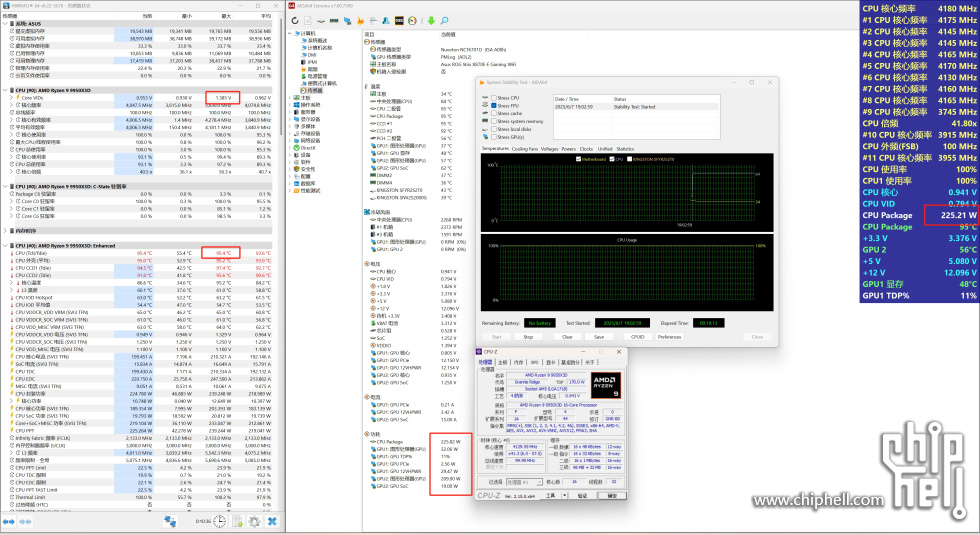The height and width of the screenshot is (535, 980).
Task: Toggle the Motherboard graph legend checkbox
Action: pyautogui.click(x=578, y=159)
